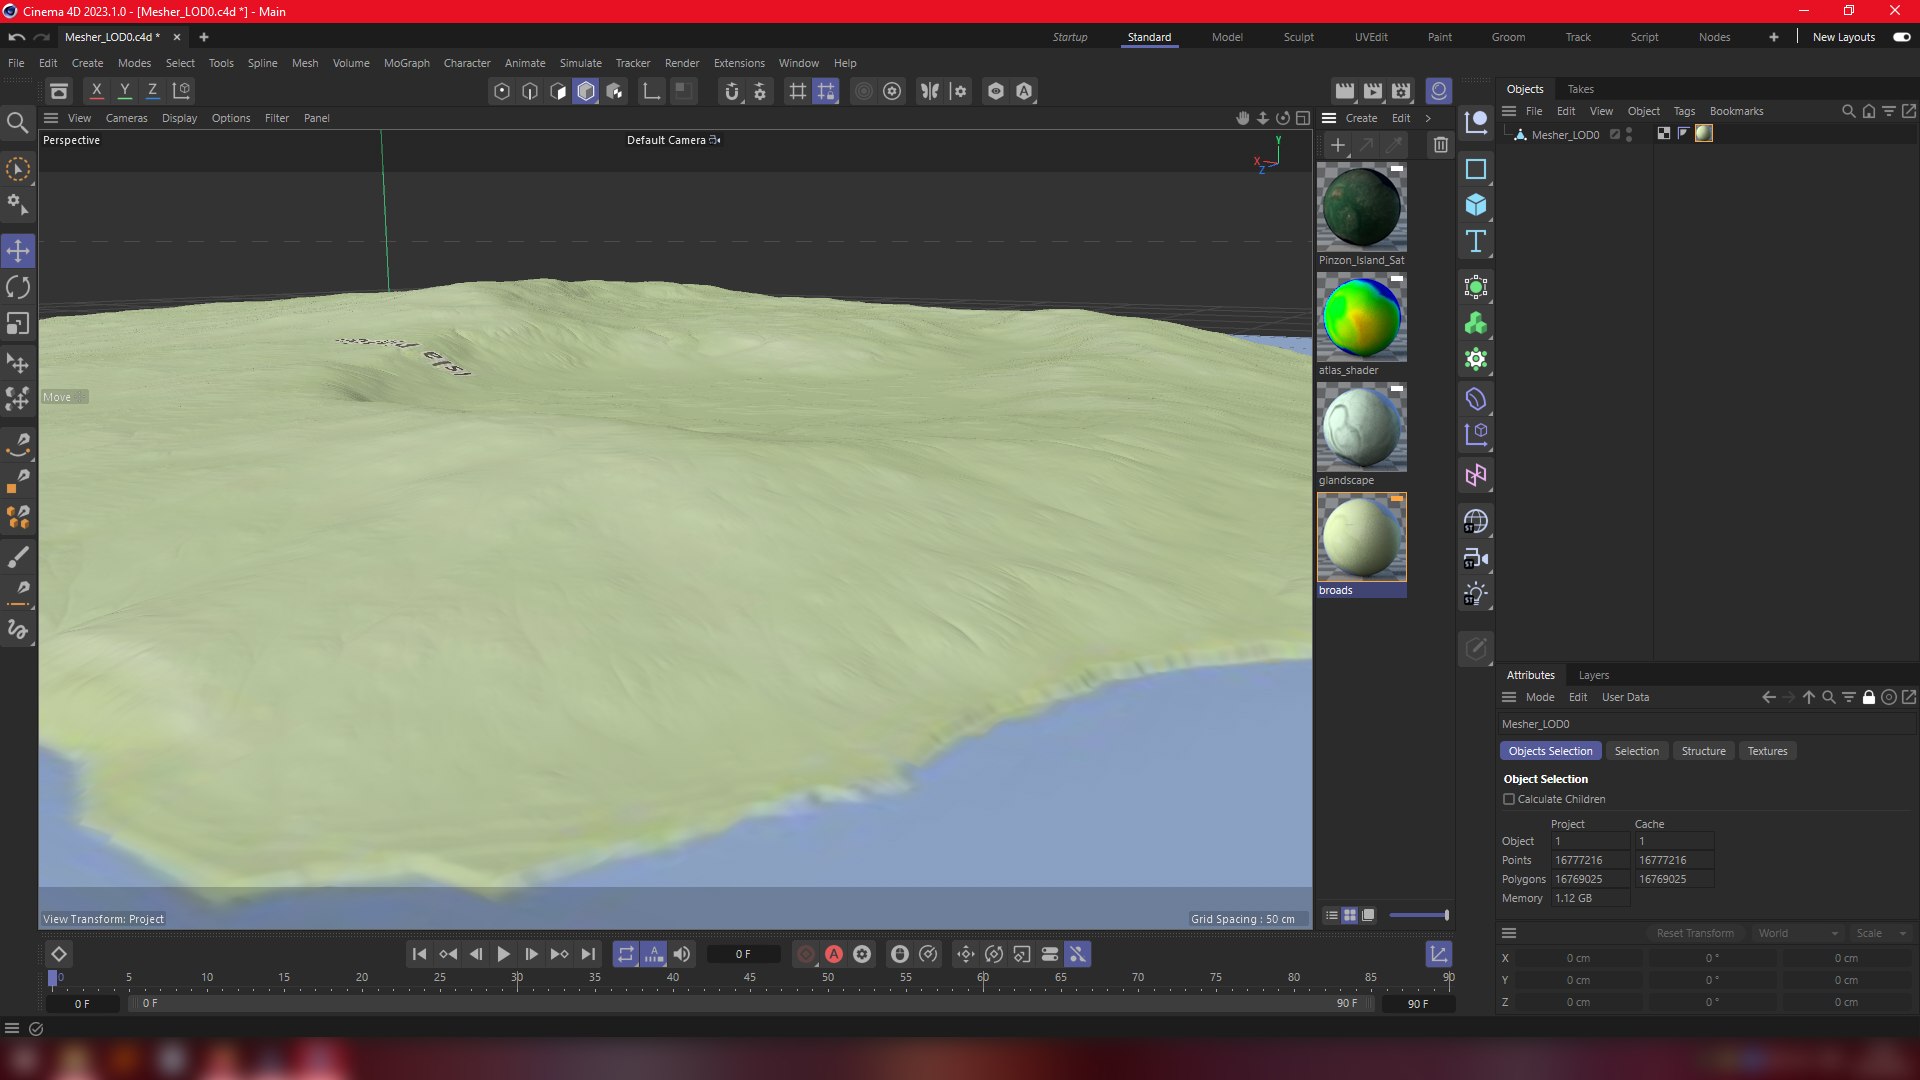The height and width of the screenshot is (1080, 1920).
Task: Adjust material thumbnail size slider
Action: pyautogui.click(x=1418, y=915)
